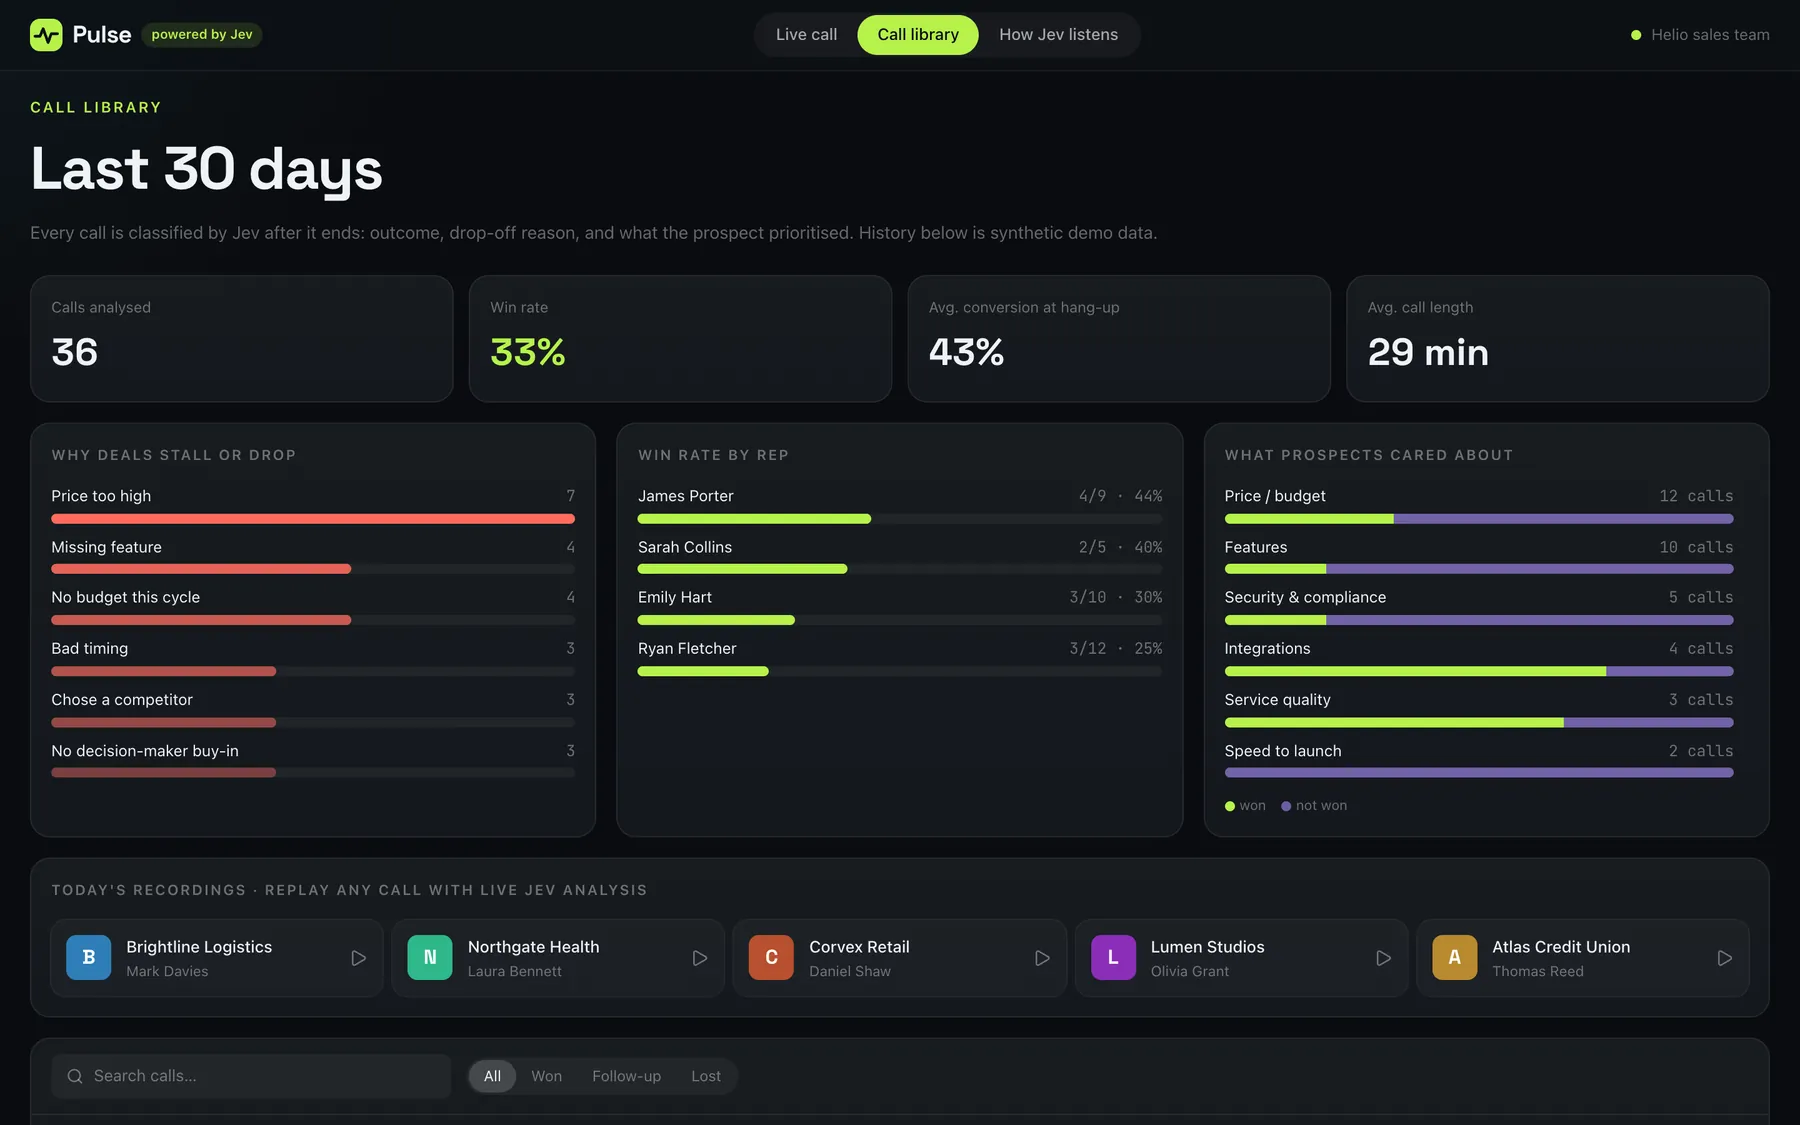1800x1125 pixels.
Task: Play the Atlas Credit Union recording
Action: 1725,958
